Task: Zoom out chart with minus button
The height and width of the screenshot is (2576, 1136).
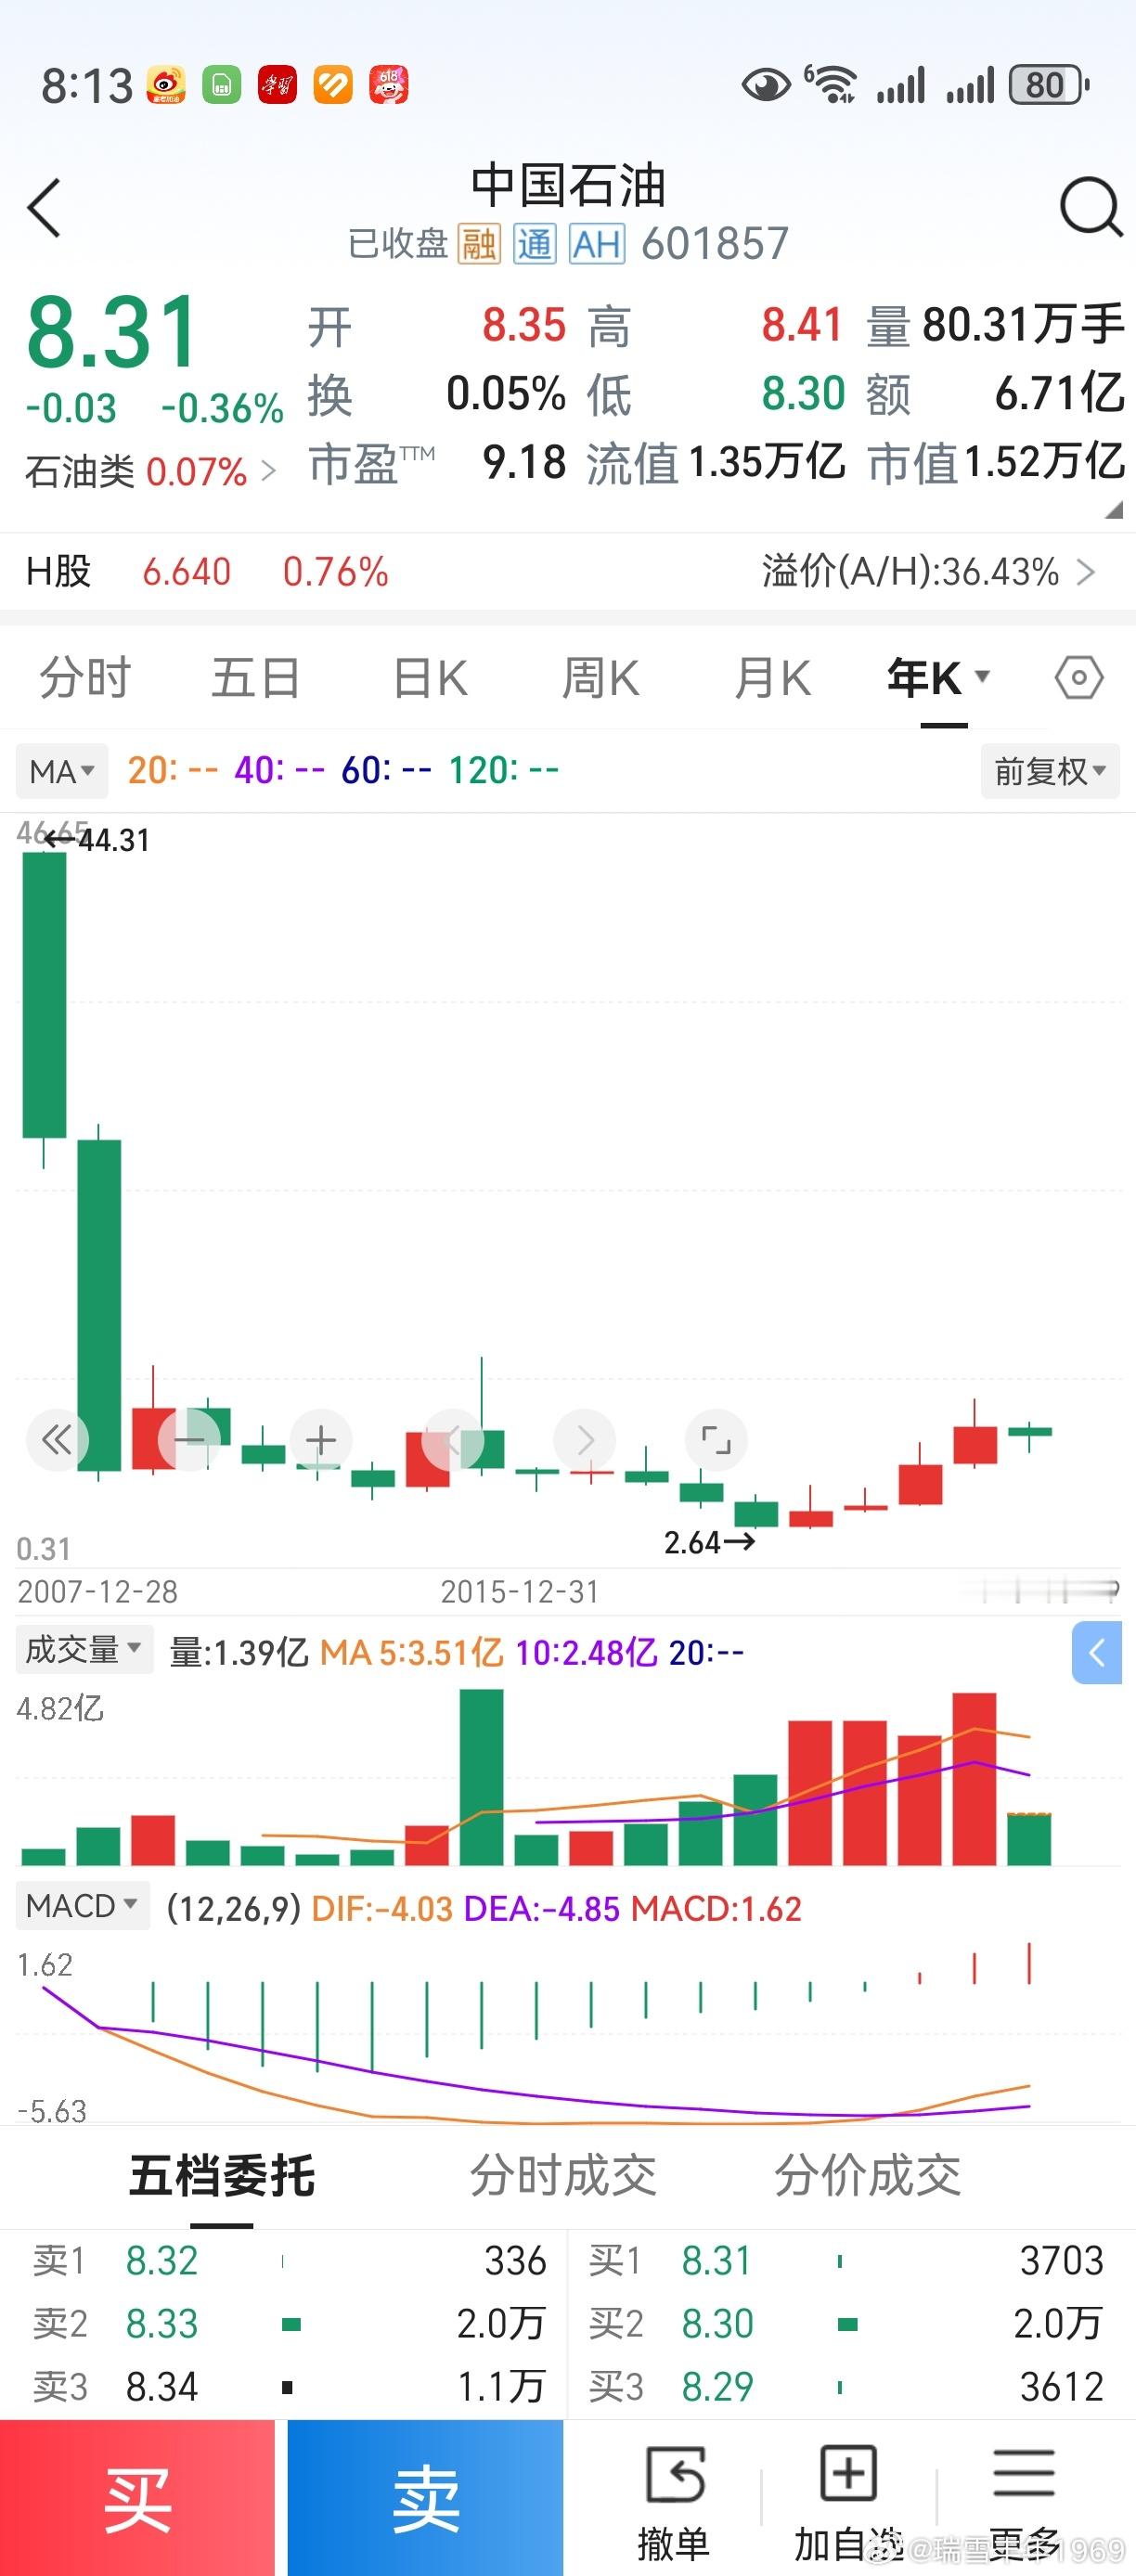Action: (x=189, y=1440)
